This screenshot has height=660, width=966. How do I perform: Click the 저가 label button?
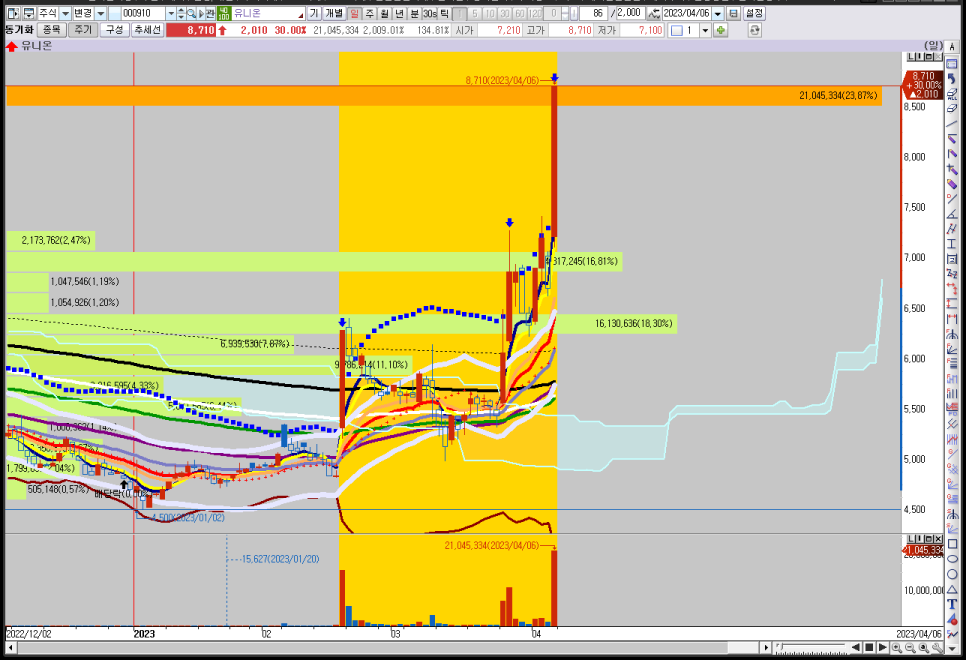click(x=606, y=30)
